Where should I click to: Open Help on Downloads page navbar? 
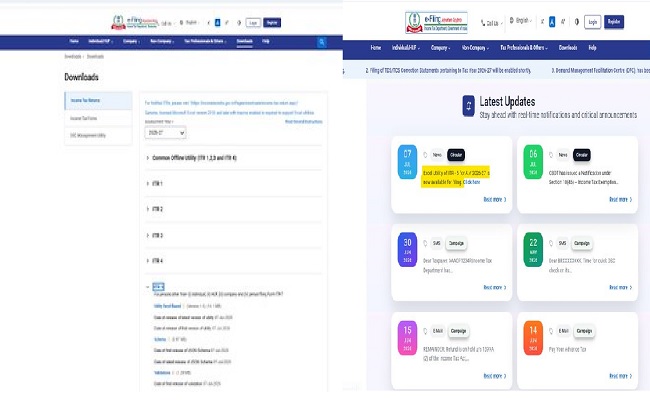click(266, 41)
